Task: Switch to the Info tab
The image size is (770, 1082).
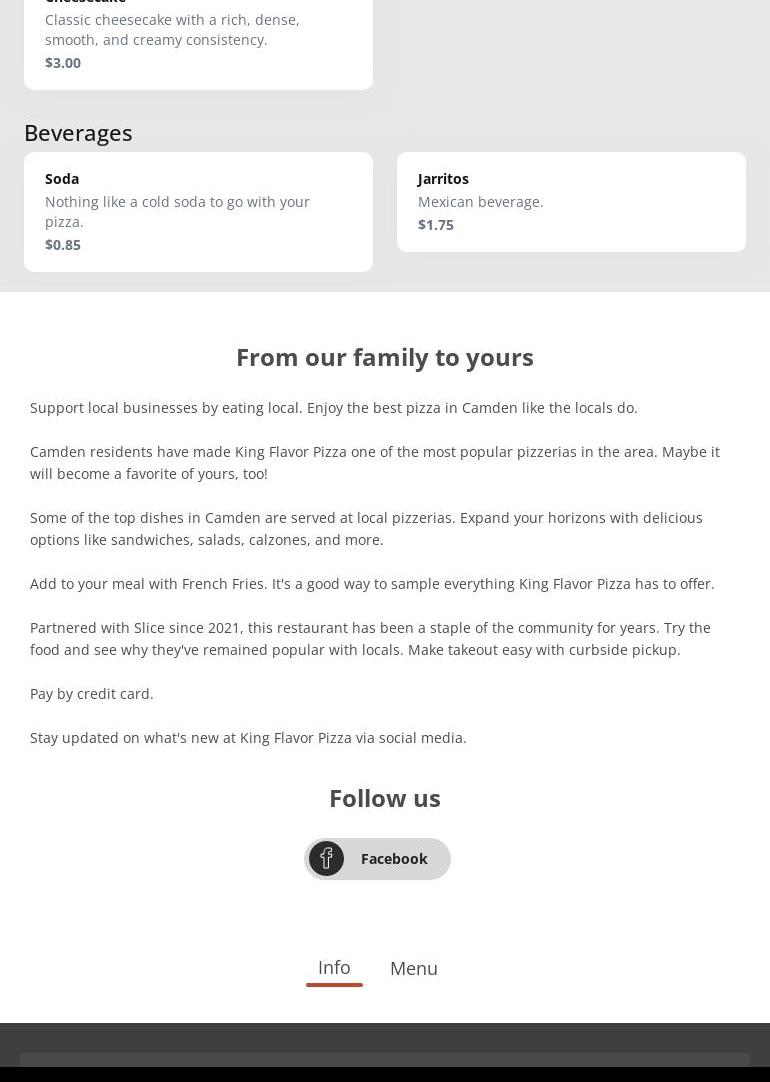Action: [x=334, y=967]
